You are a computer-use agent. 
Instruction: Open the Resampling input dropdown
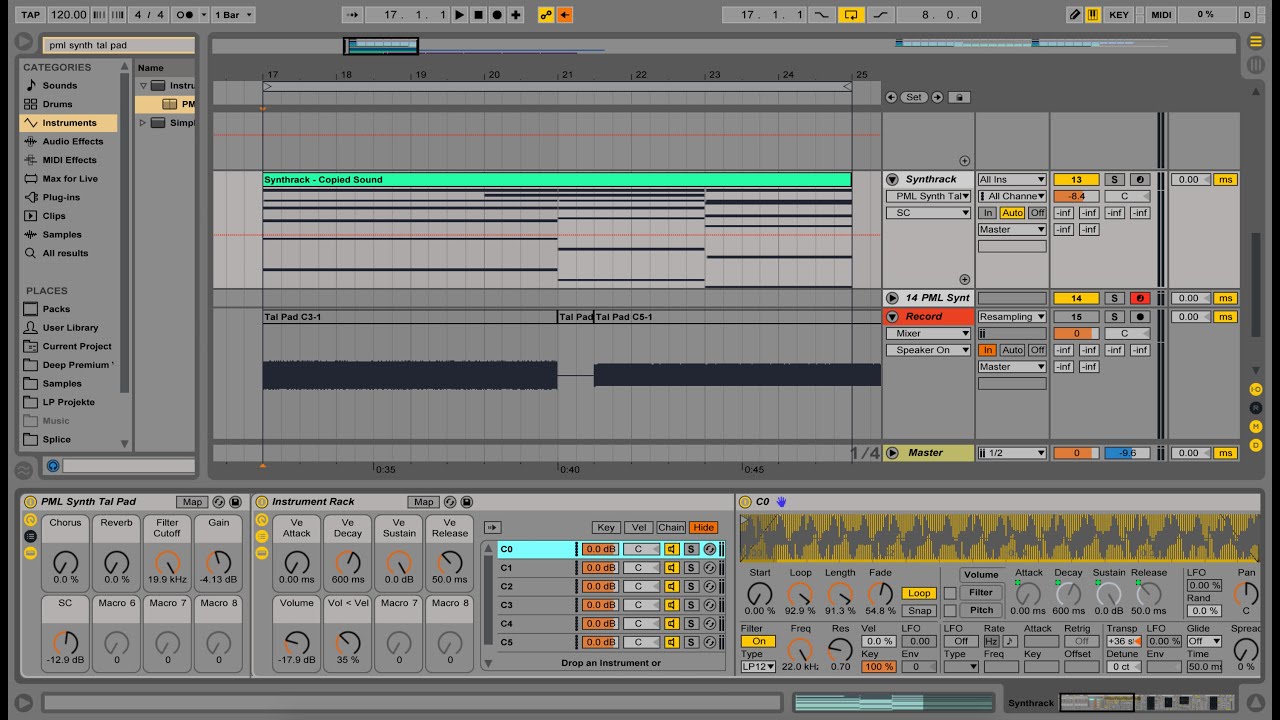coord(1012,317)
